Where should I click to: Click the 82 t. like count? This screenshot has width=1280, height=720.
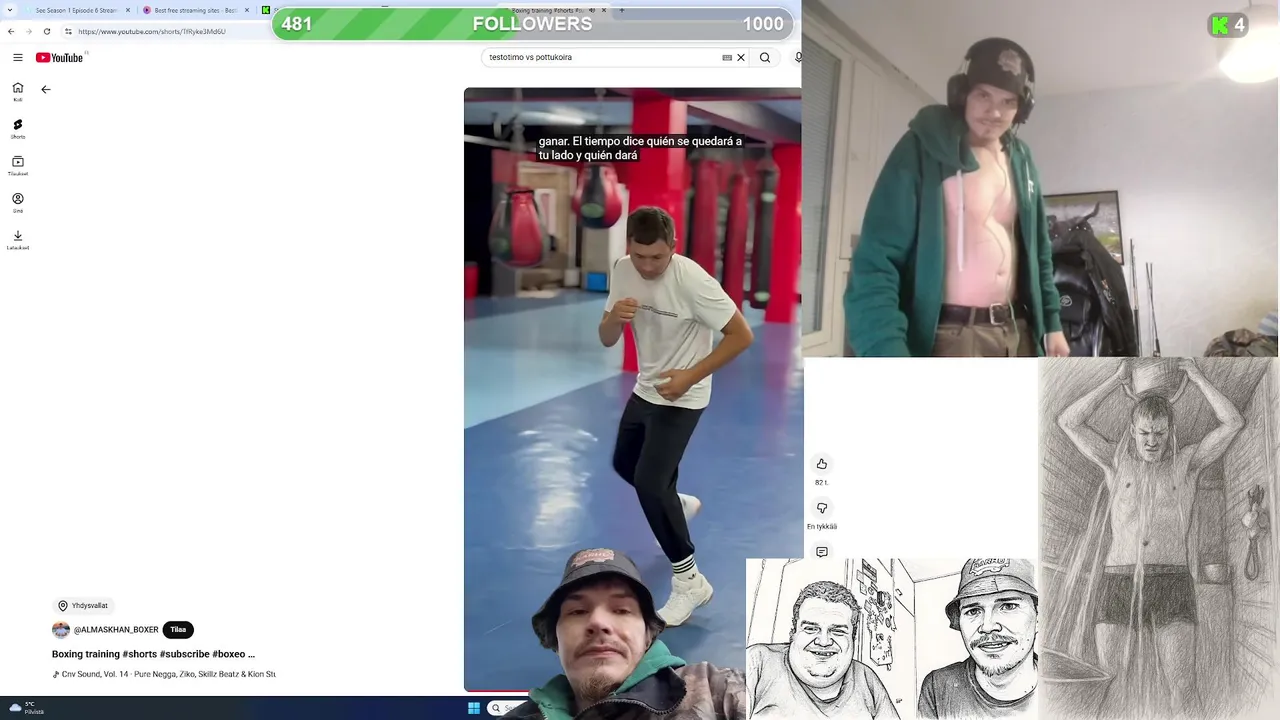click(822, 483)
